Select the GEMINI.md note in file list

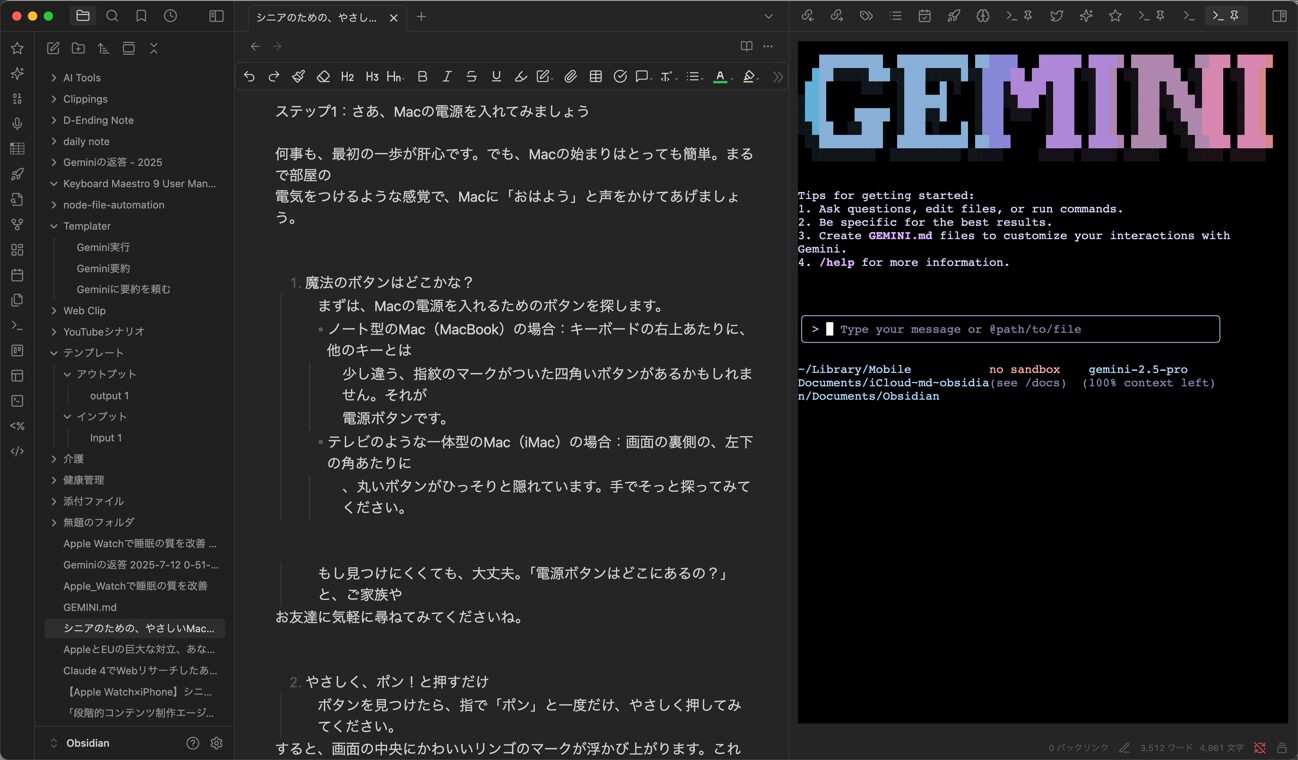[x=90, y=607]
